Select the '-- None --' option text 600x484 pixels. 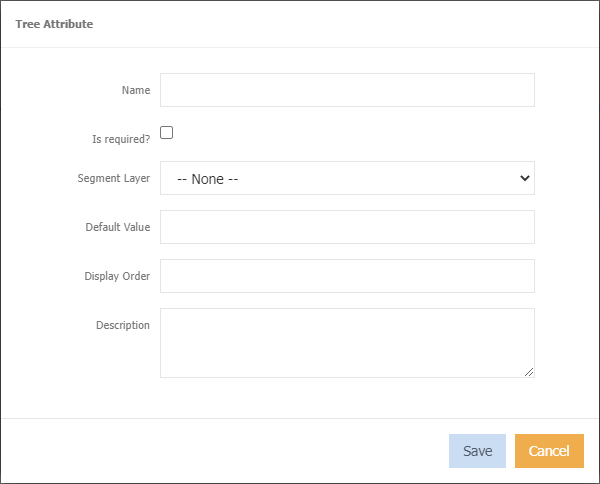pos(207,179)
